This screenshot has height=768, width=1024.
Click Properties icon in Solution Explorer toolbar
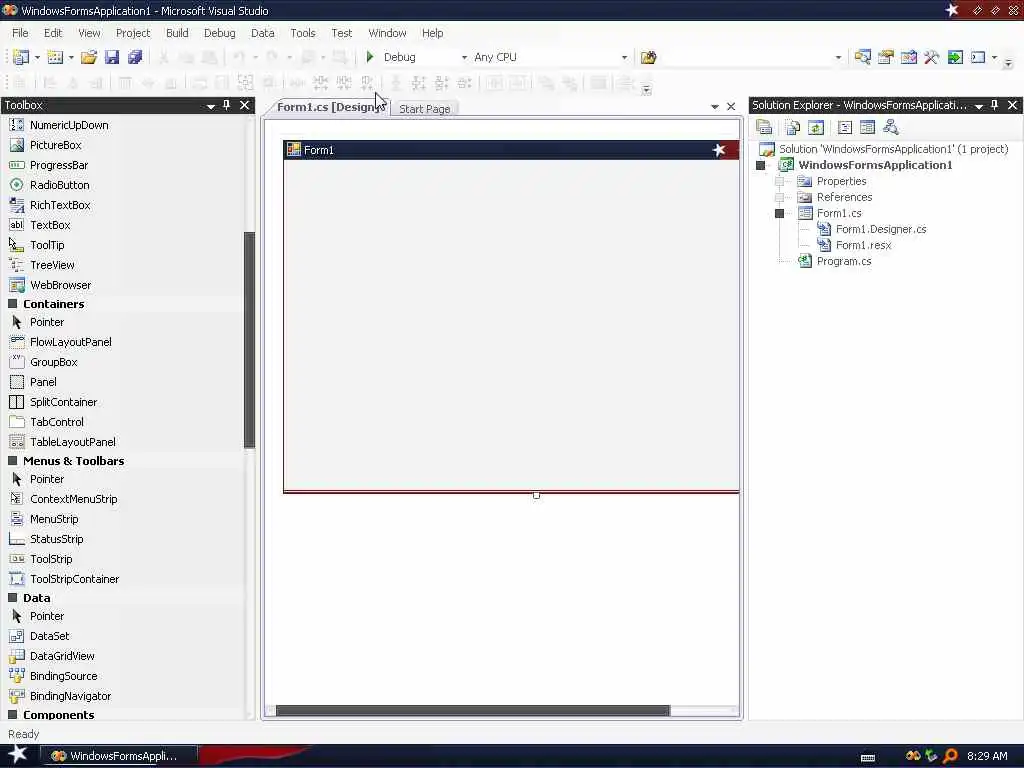coord(764,127)
